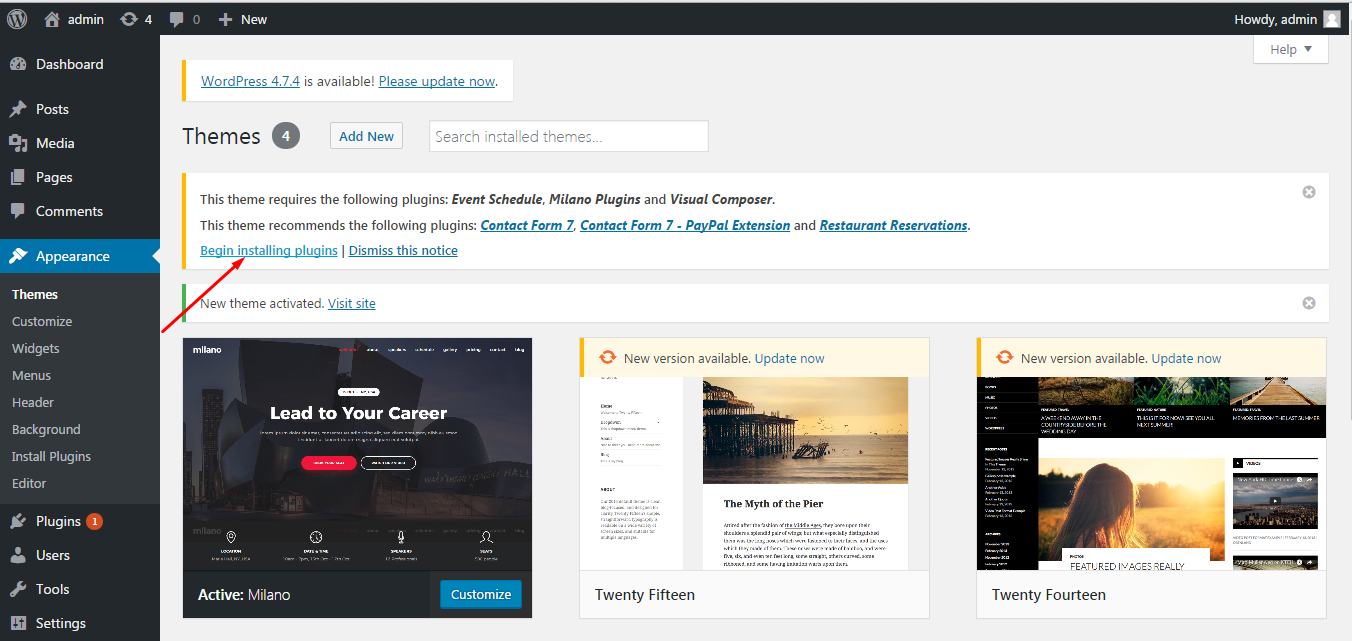Click the Plugins plug icon in the sidebar

(x=18, y=521)
